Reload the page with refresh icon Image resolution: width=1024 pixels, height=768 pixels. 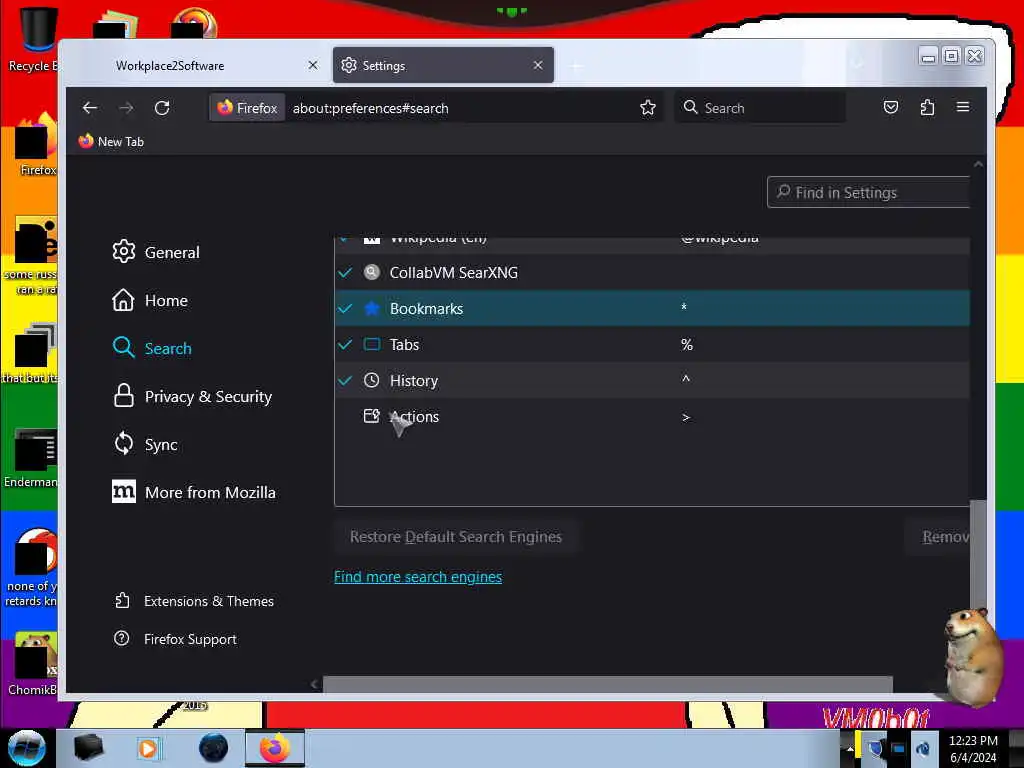pyautogui.click(x=162, y=108)
